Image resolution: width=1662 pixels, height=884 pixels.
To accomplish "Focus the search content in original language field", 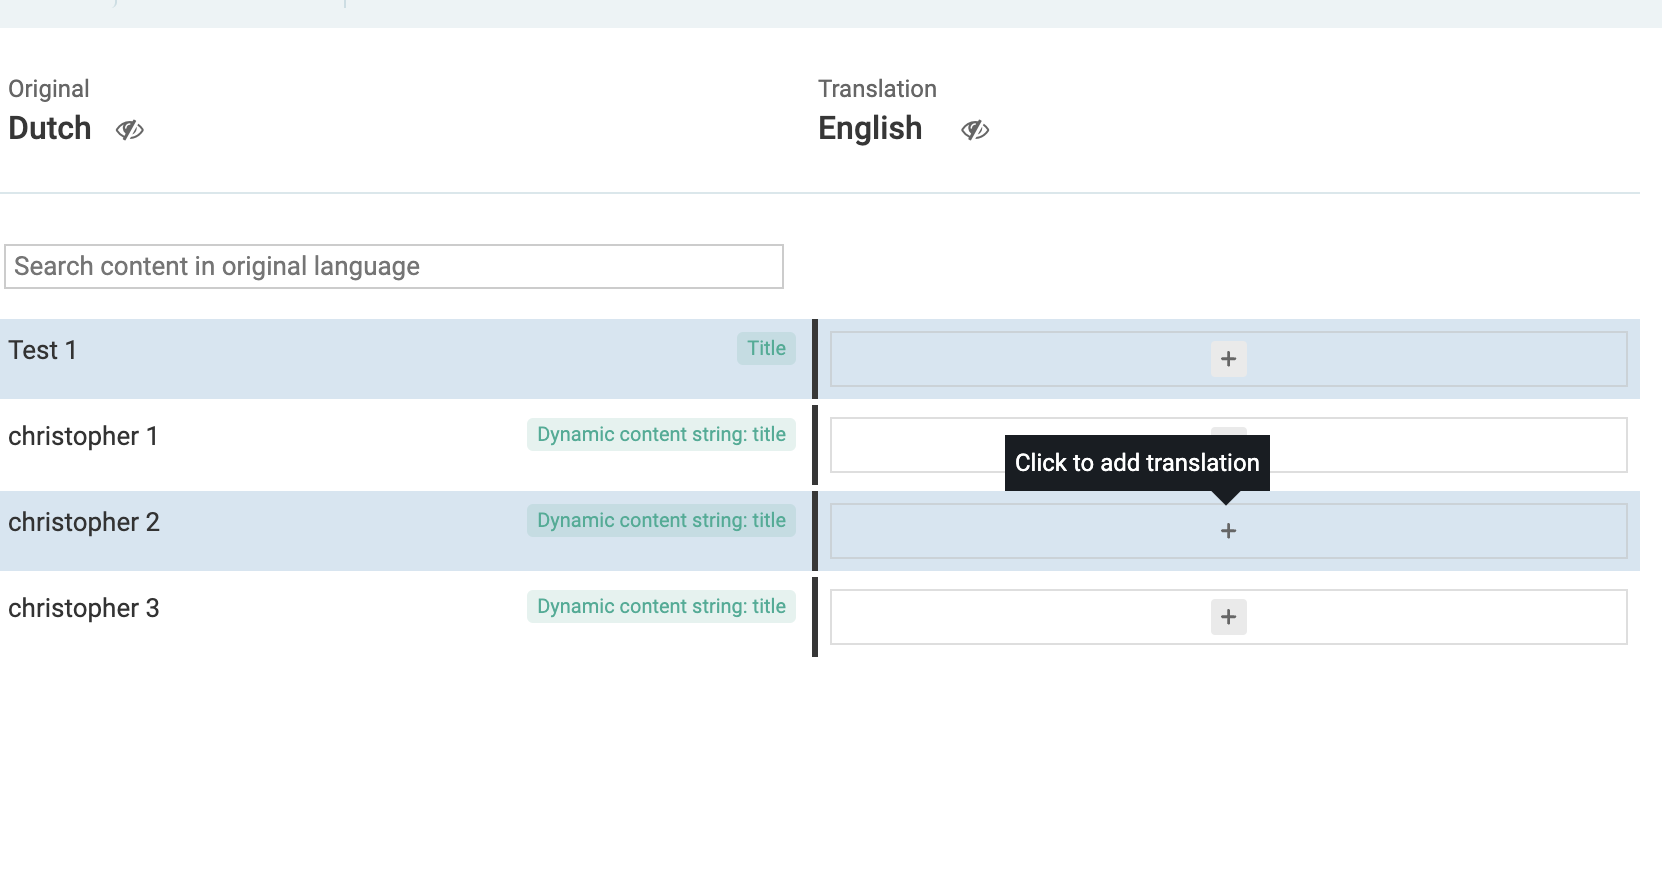I will pos(394,266).
